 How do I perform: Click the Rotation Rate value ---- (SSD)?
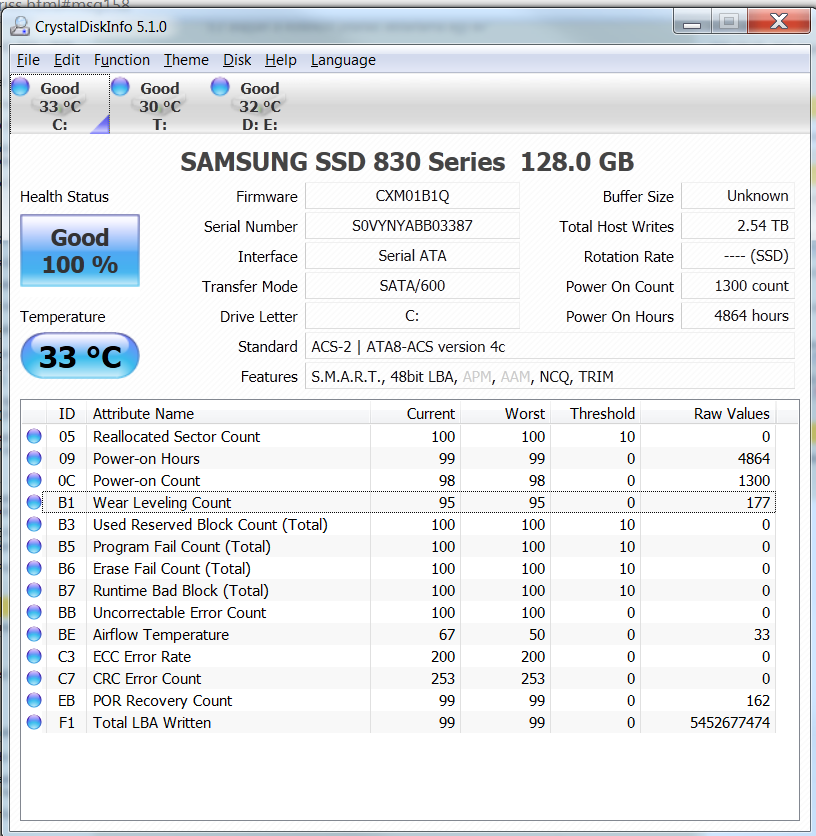738,256
